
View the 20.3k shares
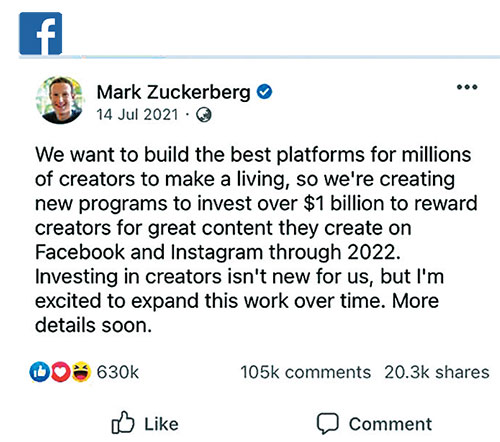click(437, 372)
